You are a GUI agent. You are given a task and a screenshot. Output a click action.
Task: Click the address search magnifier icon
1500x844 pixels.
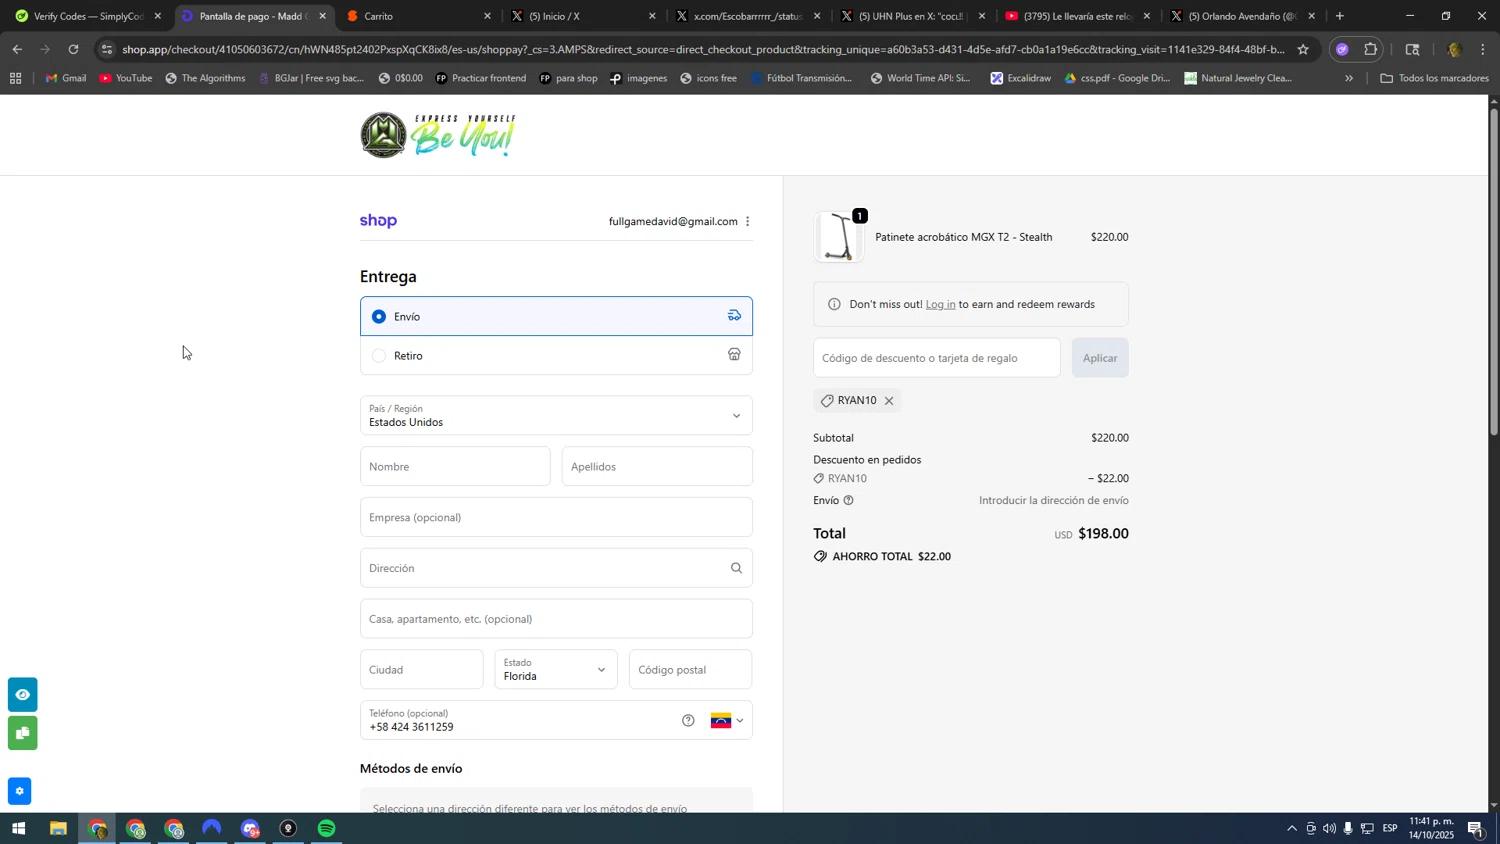coord(736,569)
